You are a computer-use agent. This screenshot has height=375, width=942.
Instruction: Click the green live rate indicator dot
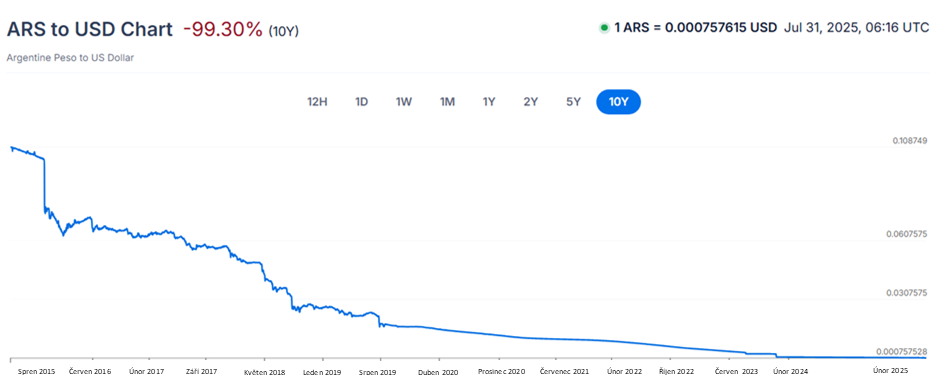coord(604,28)
